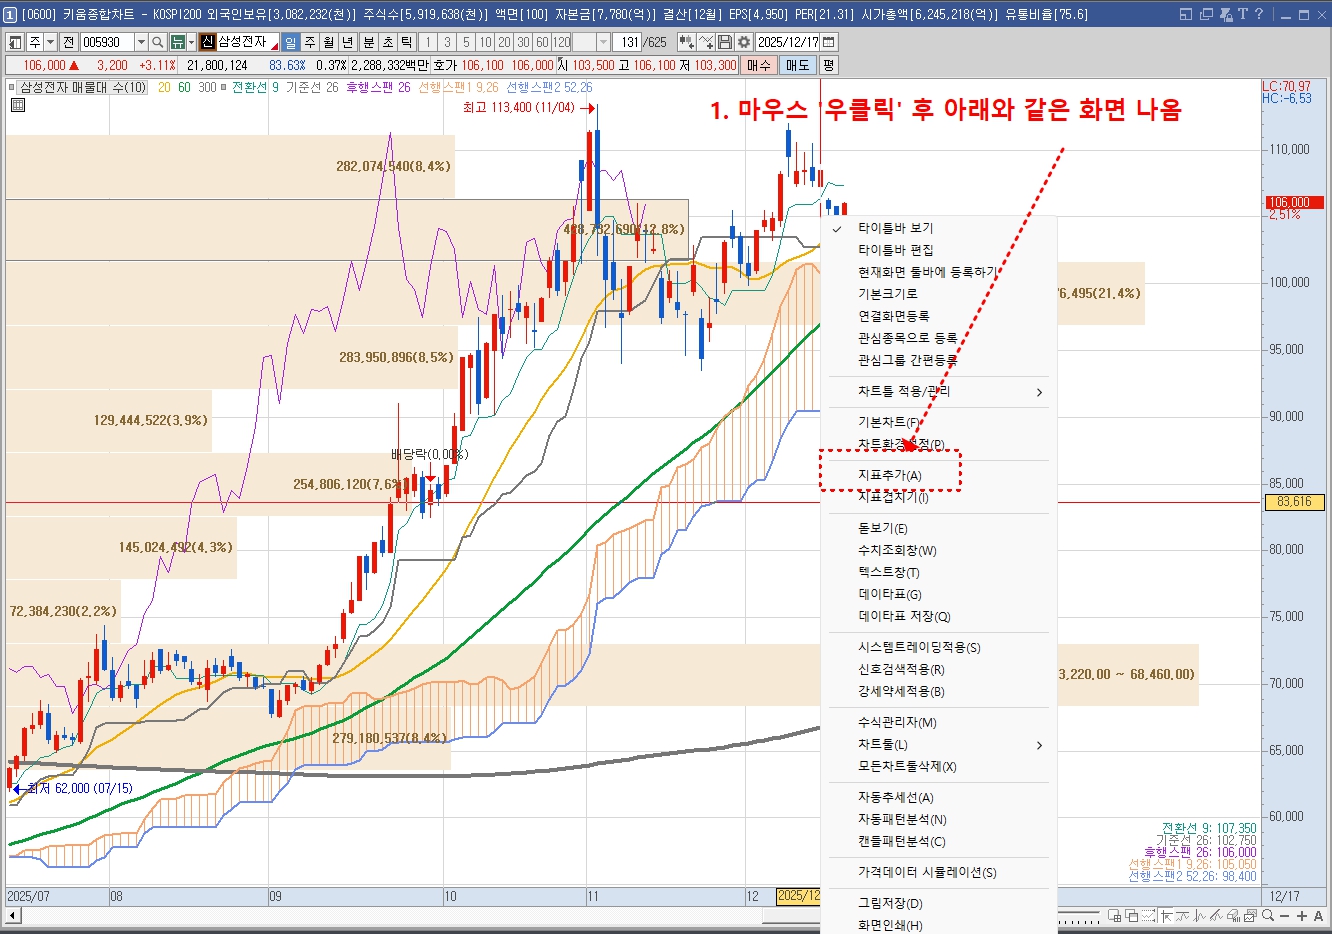This screenshot has height=934, width=1332.
Task: Expand the 차트툴(L) submenu
Action: pyautogui.click(x=938, y=744)
